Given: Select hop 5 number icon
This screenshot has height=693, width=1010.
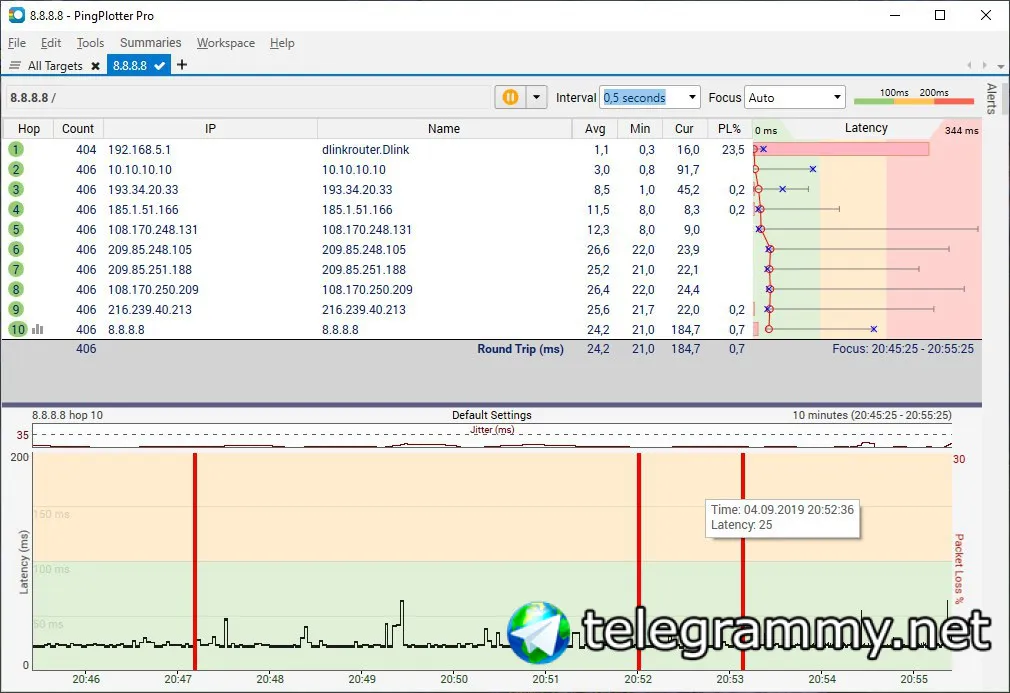Looking at the screenshot, I should pyautogui.click(x=15, y=229).
